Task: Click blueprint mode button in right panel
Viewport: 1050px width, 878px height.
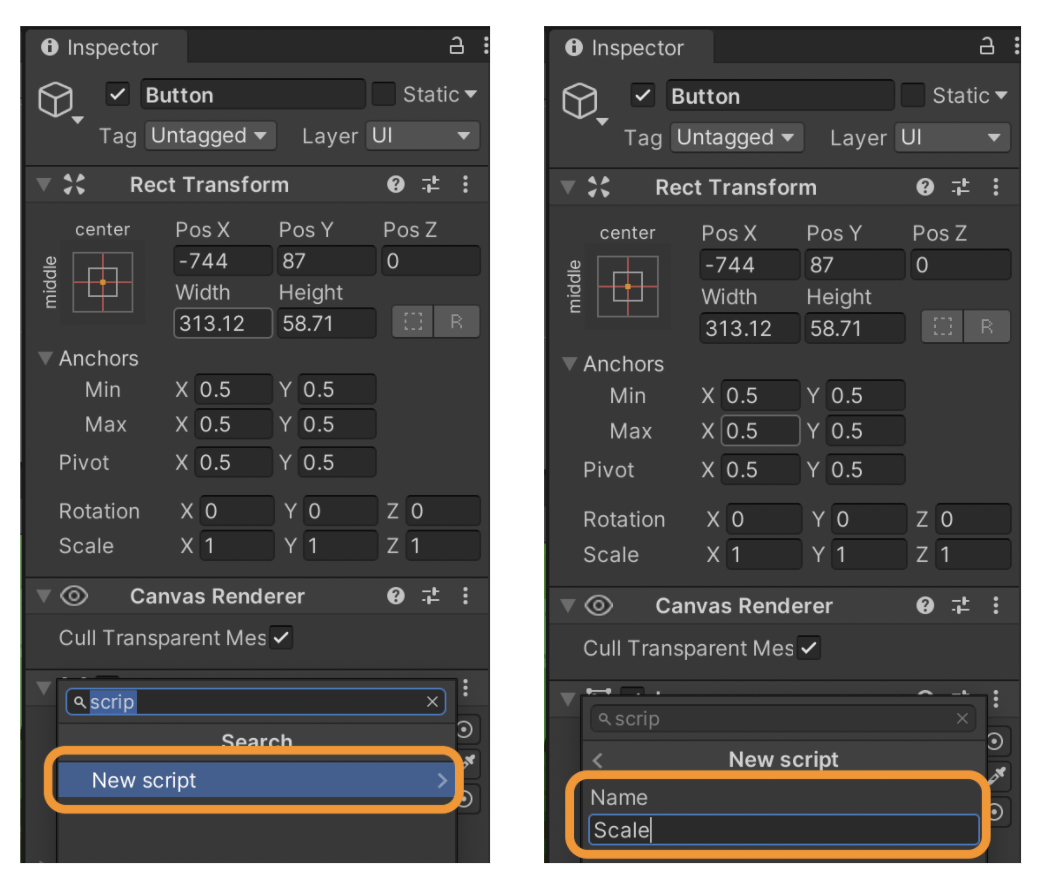Action: (942, 326)
